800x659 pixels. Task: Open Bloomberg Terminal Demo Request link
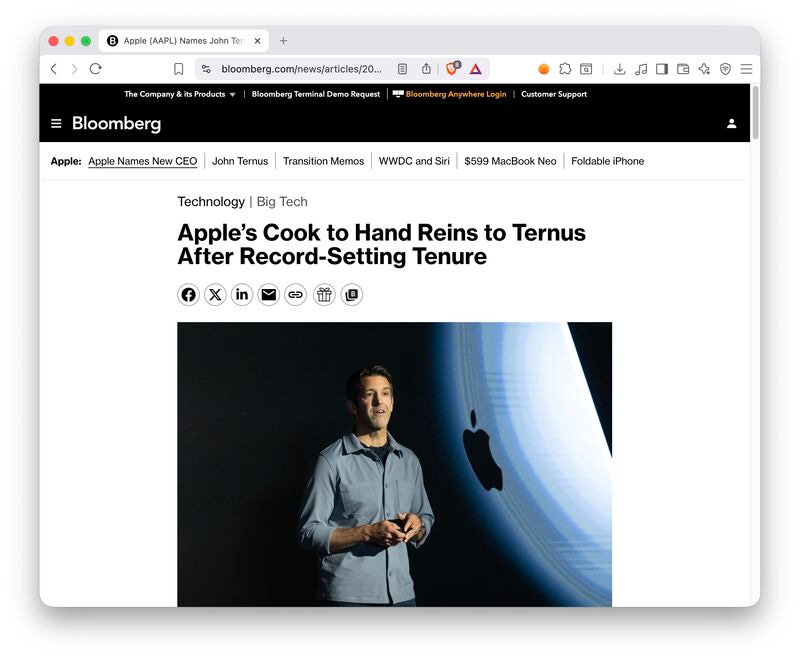(x=316, y=94)
